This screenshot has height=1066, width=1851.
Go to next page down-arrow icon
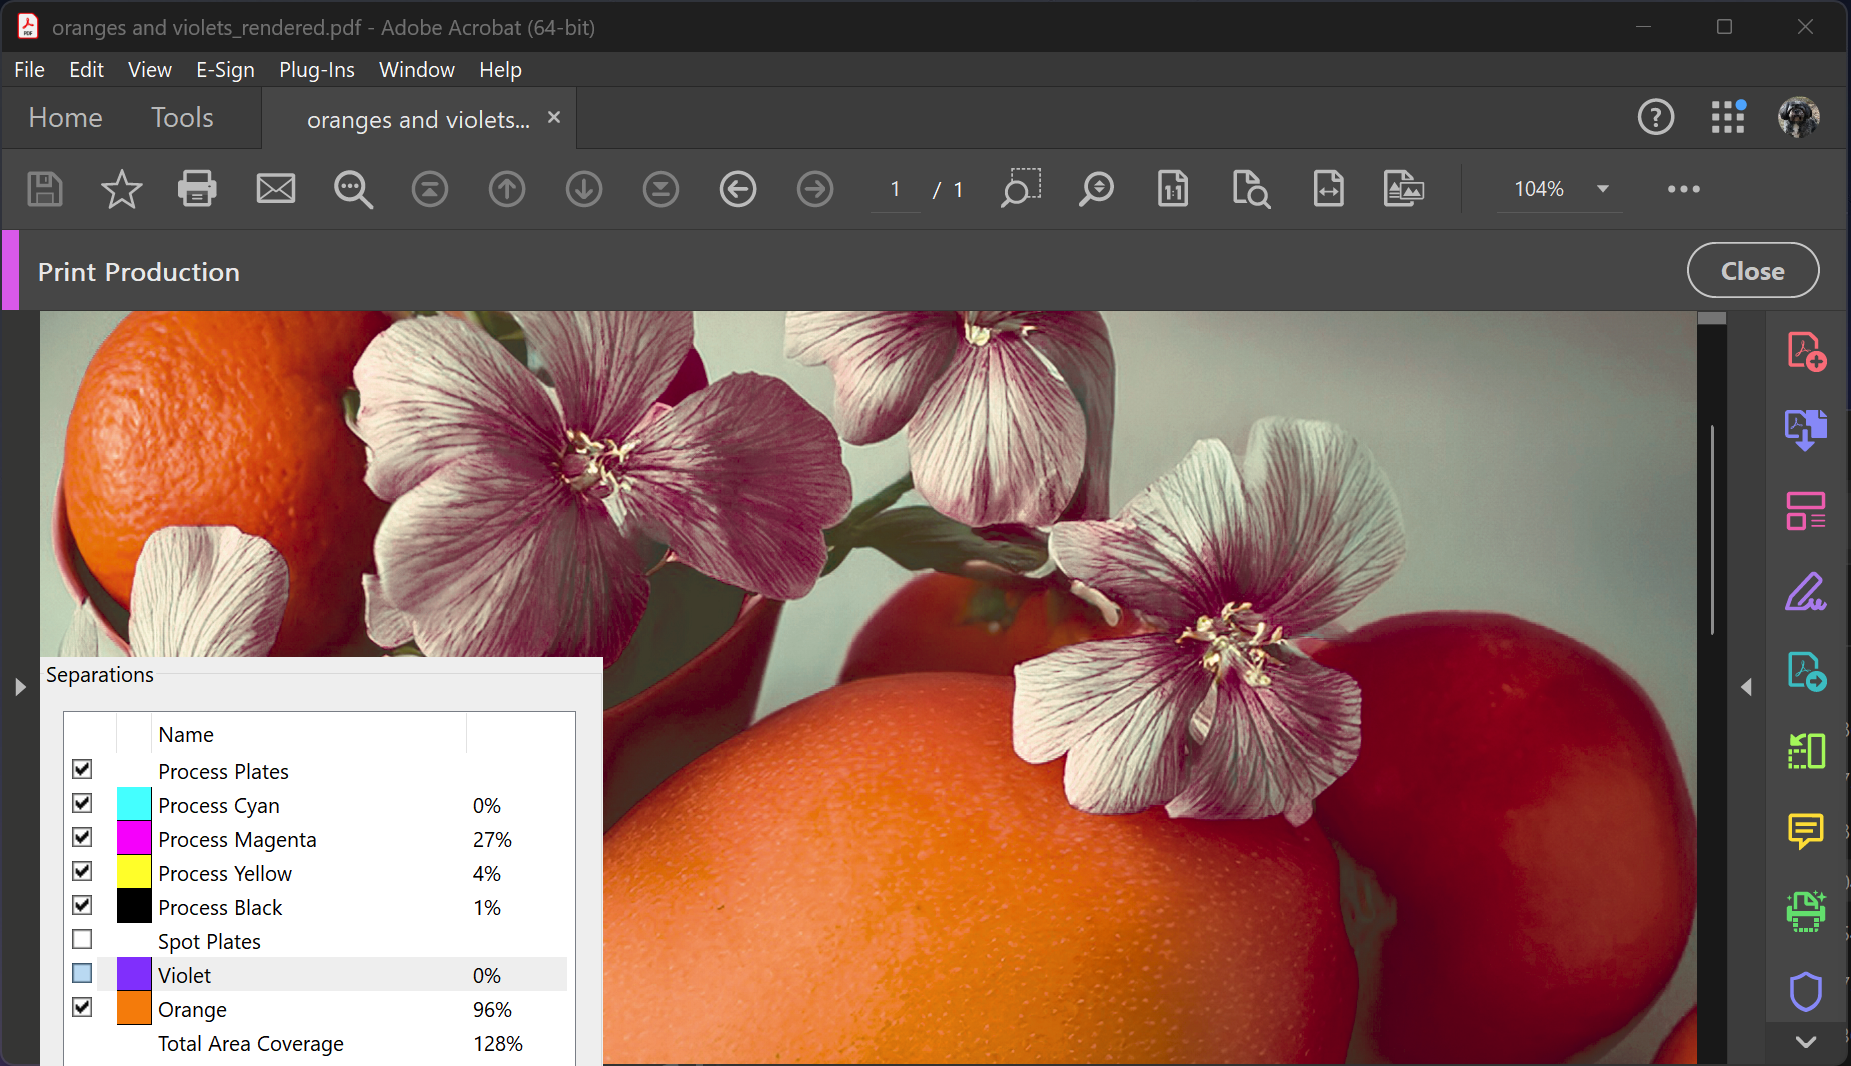point(584,189)
